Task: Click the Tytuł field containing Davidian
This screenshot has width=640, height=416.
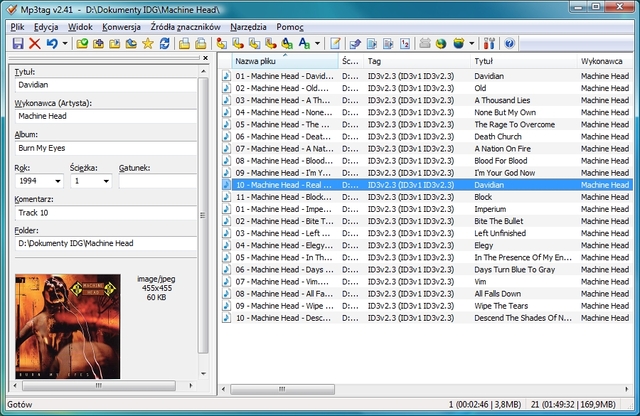Action: [x=106, y=85]
